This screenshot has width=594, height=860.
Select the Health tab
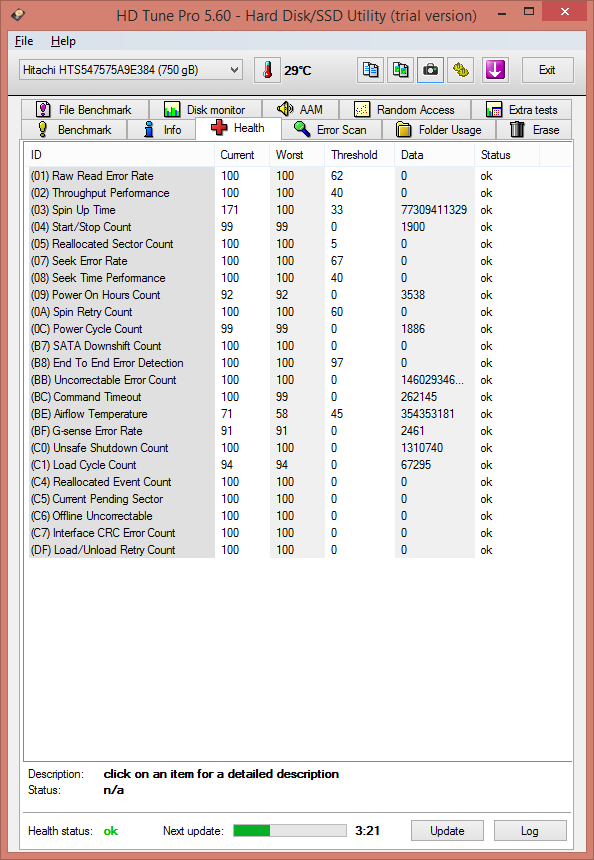tap(238, 128)
